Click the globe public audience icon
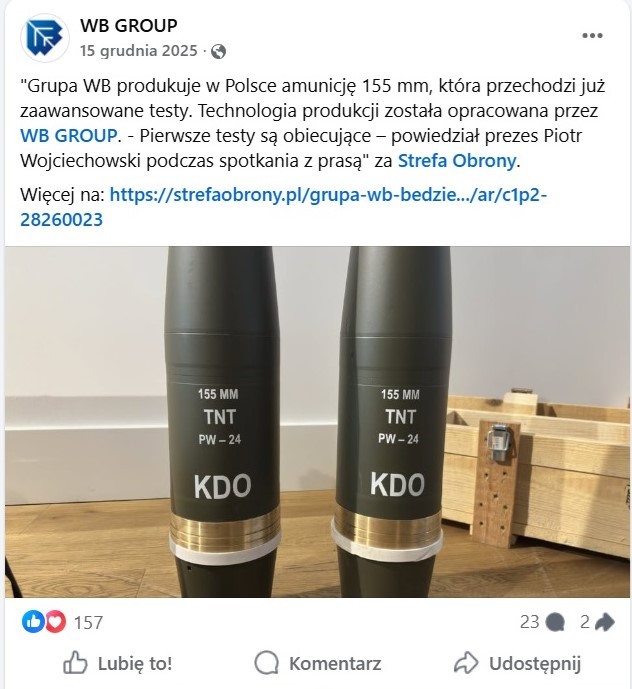This screenshot has width=632, height=689. click(218, 51)
